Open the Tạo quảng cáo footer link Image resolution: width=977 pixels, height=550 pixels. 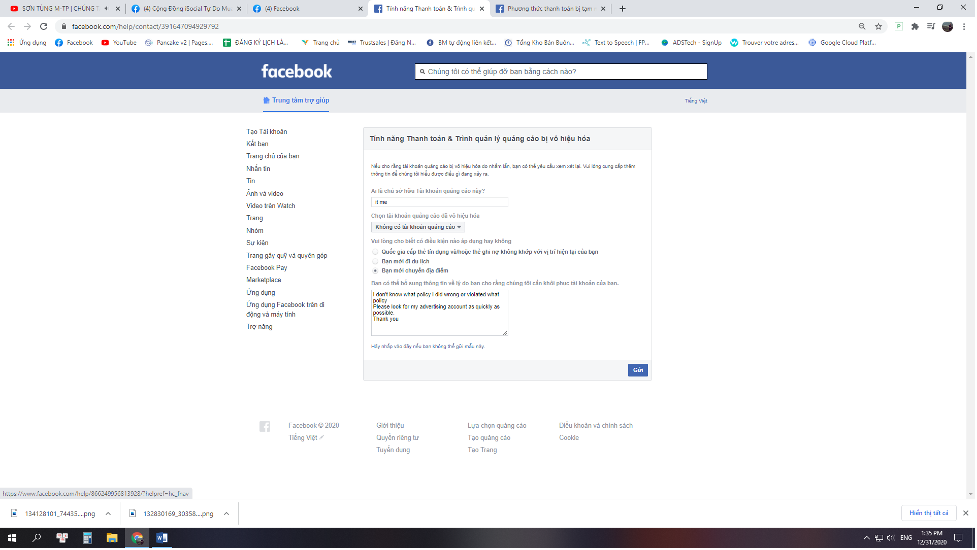pos(488,438)
